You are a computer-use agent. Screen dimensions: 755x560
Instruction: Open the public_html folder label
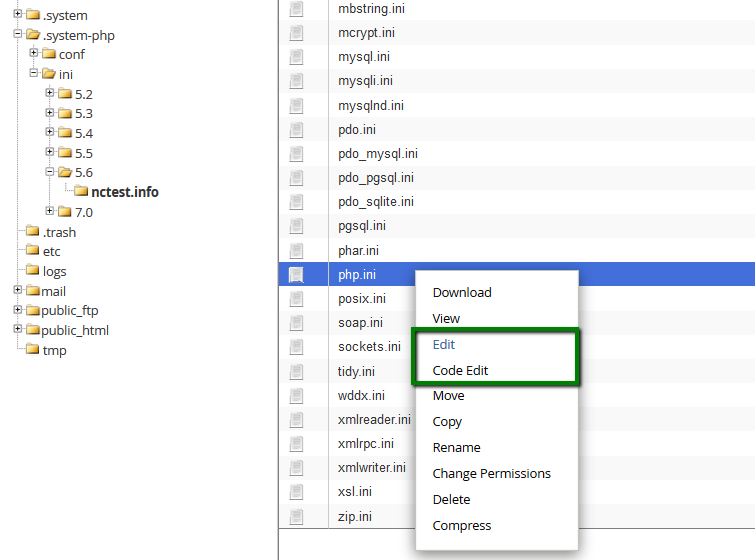click(75, 330)
